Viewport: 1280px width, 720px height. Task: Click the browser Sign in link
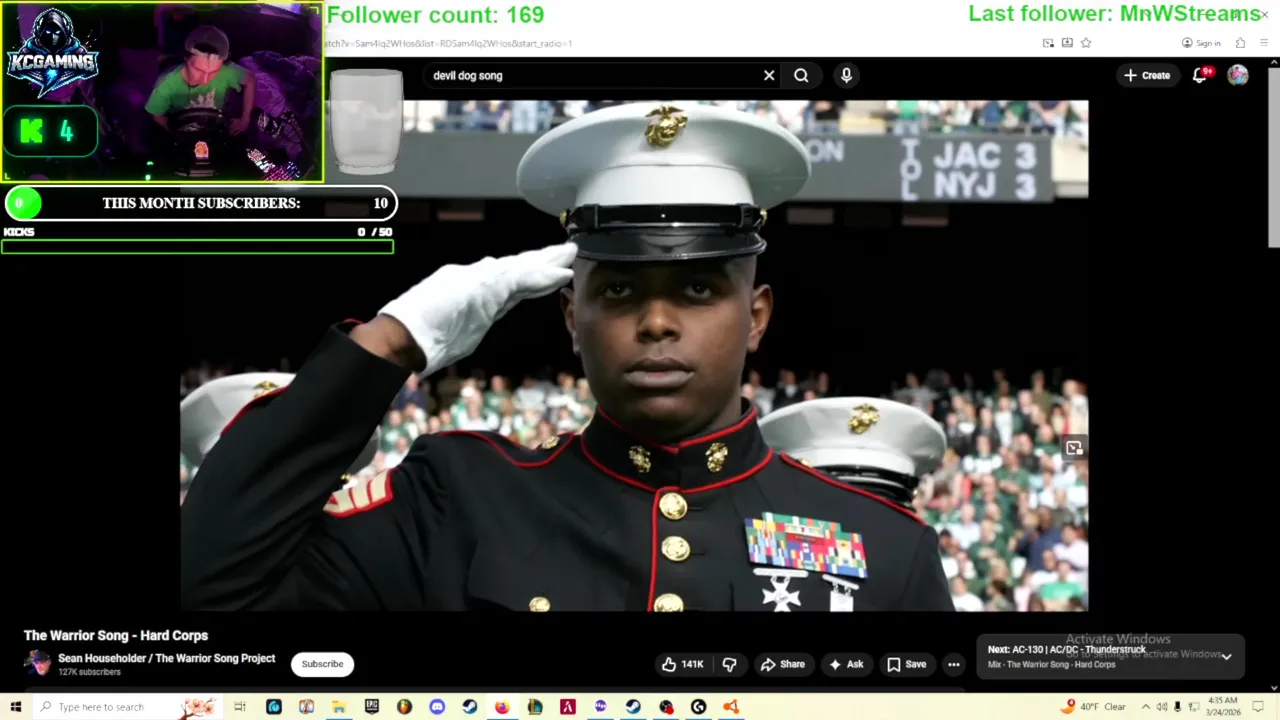coord(1201,43)
